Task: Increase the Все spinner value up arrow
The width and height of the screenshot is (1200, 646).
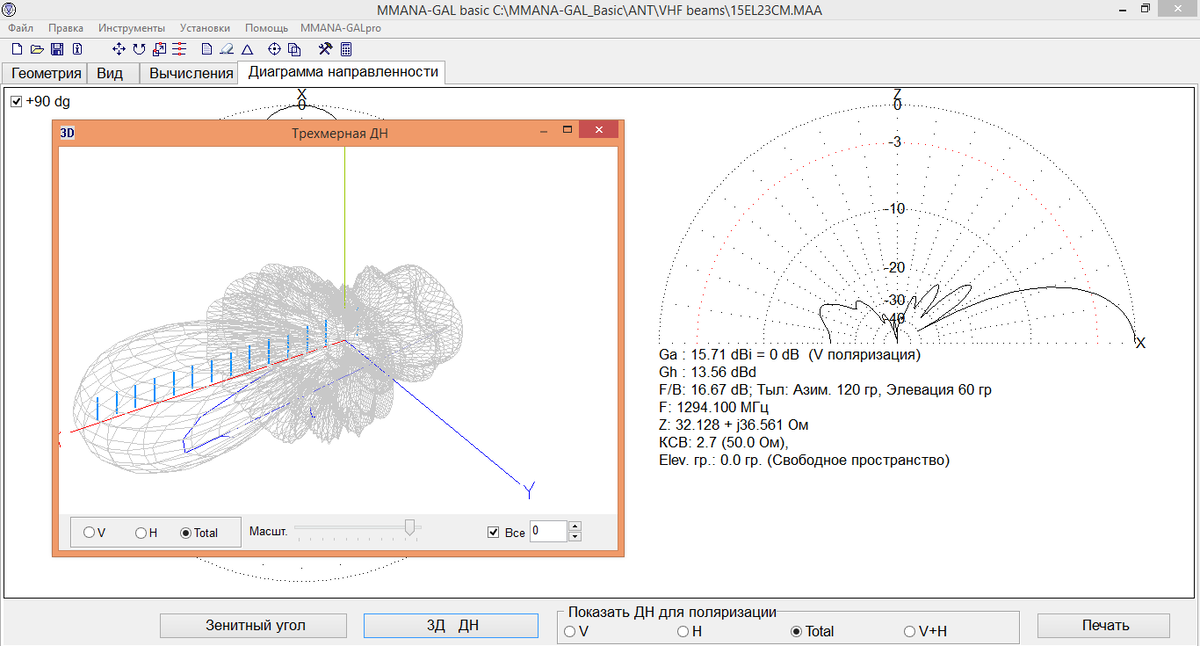Action: (574, 527)
